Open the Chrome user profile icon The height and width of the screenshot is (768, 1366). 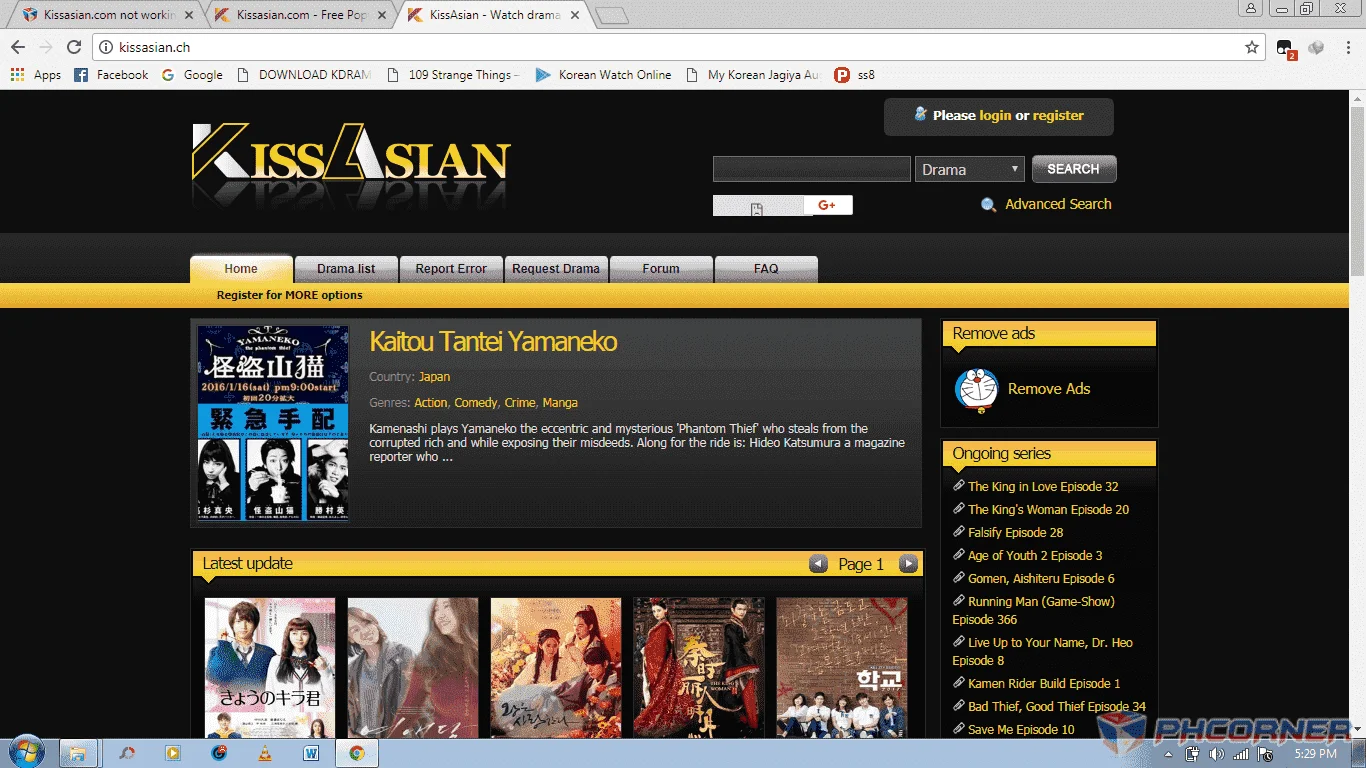coord(1251,8)
